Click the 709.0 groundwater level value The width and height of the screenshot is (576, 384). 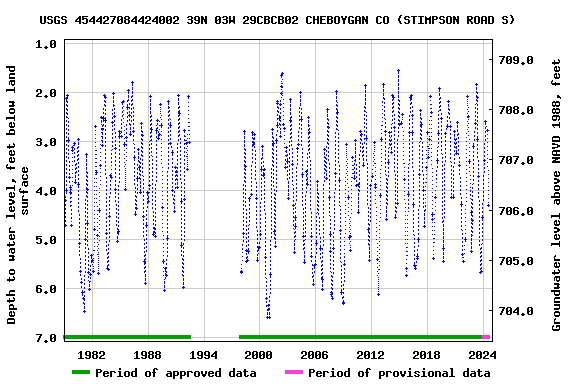[516, 60]
